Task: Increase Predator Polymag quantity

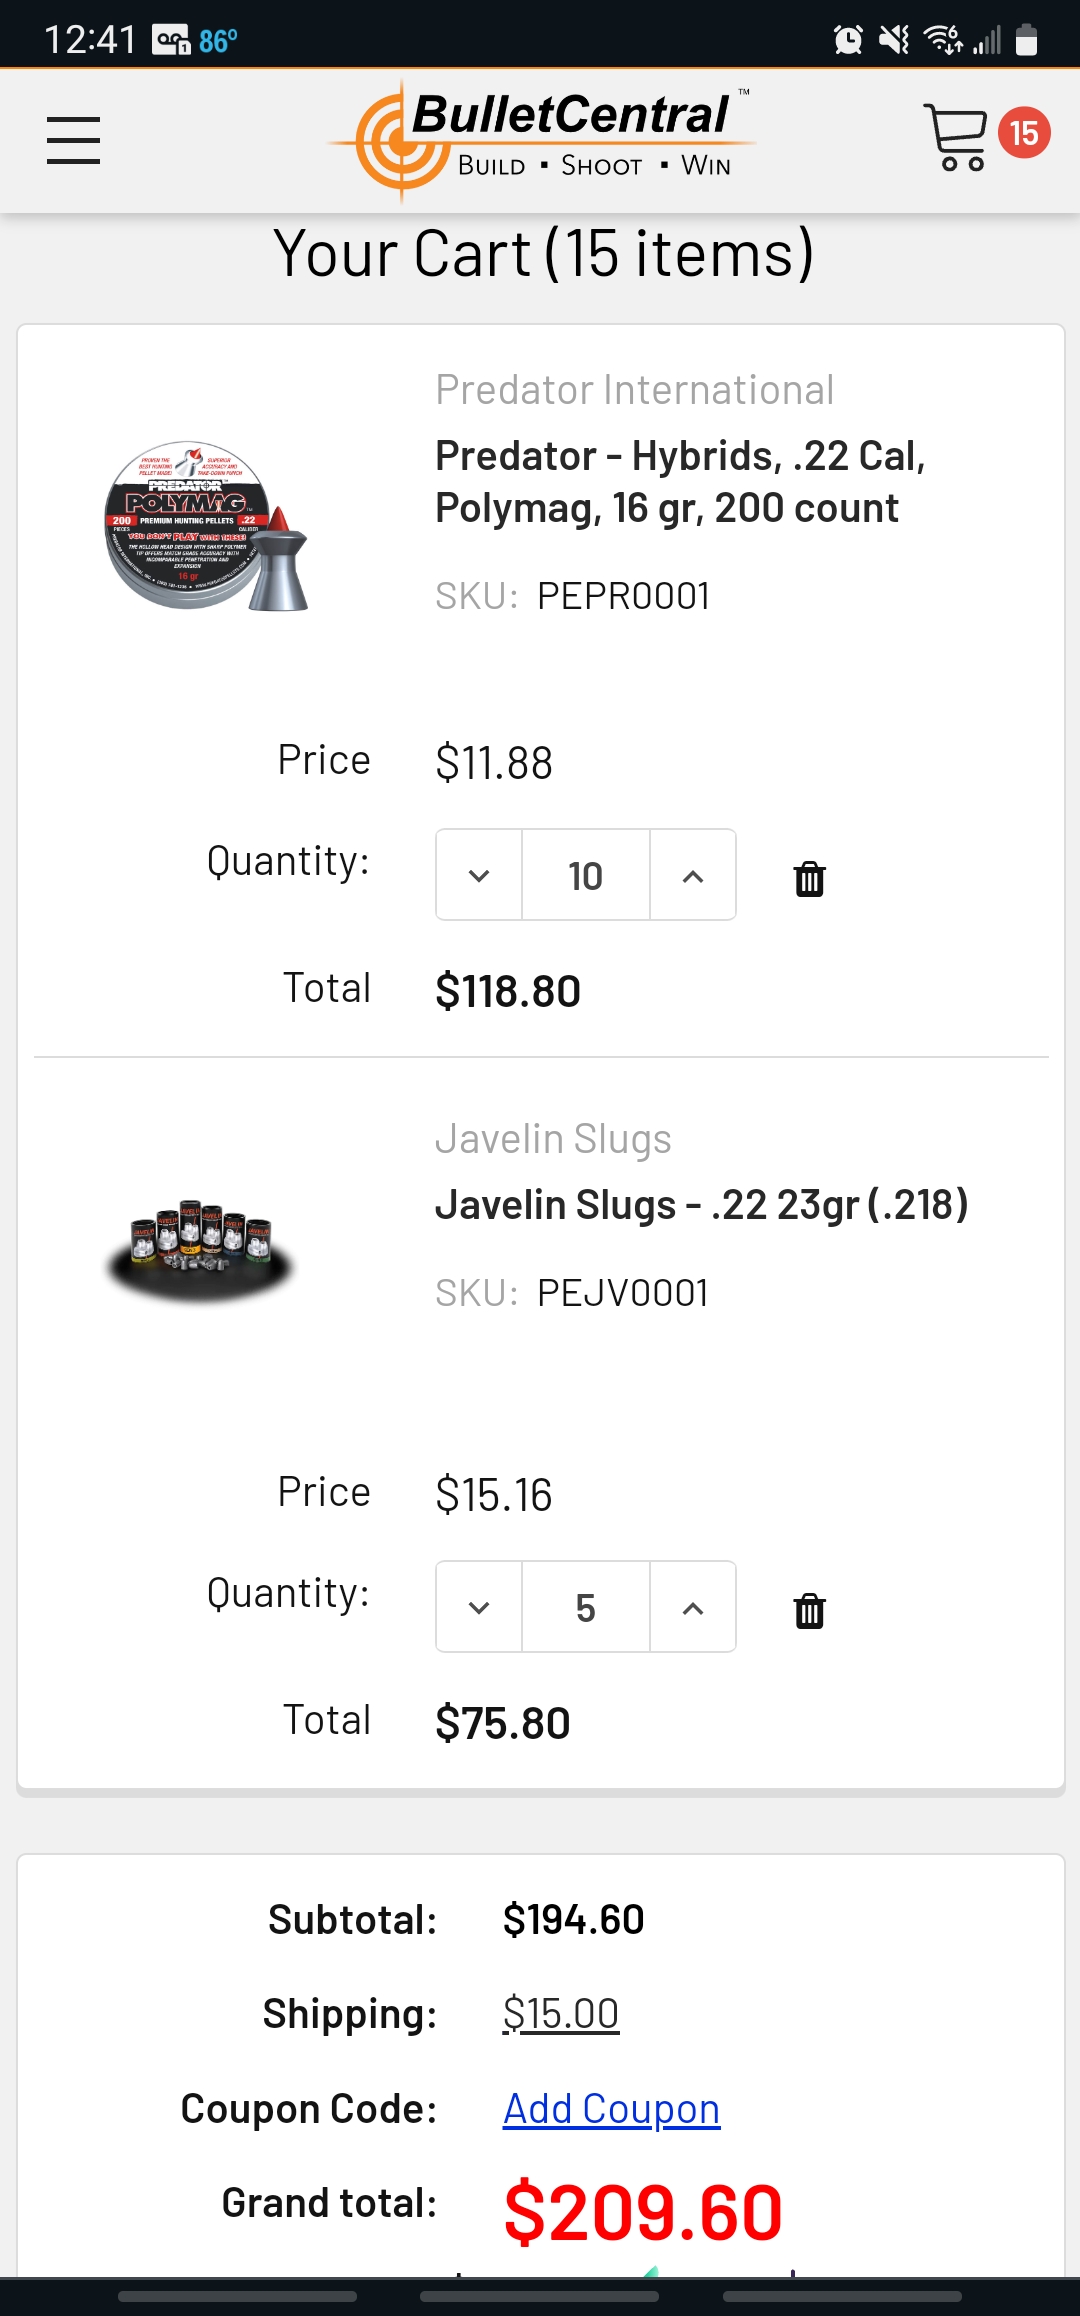Action: point(693,875)
